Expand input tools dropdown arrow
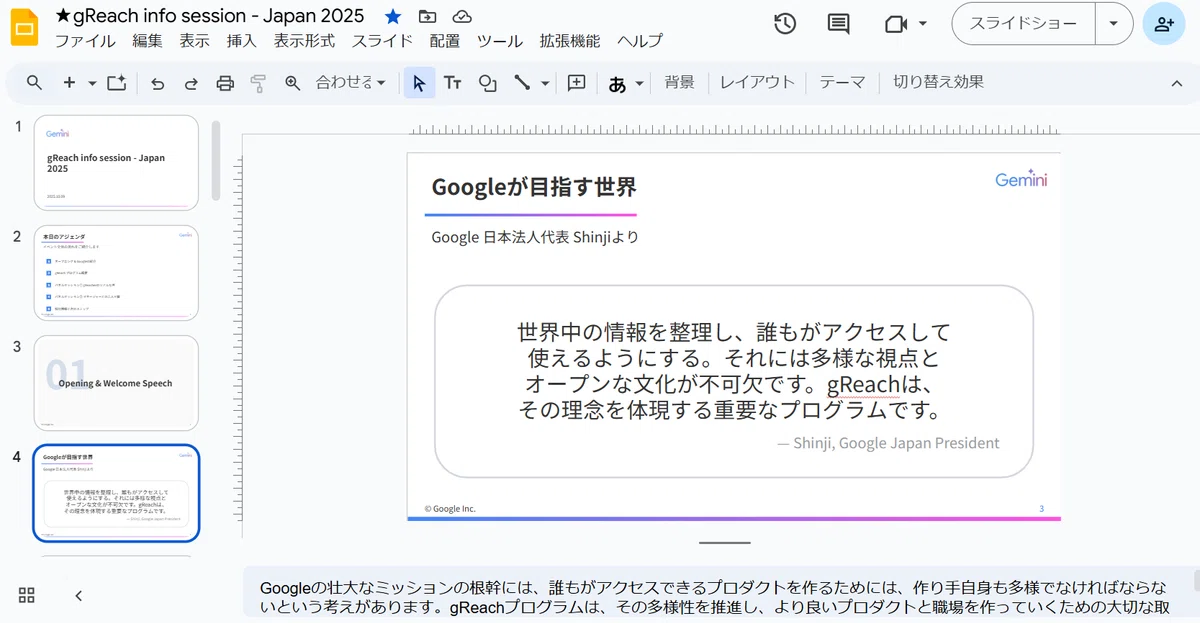 click(640, 83)
